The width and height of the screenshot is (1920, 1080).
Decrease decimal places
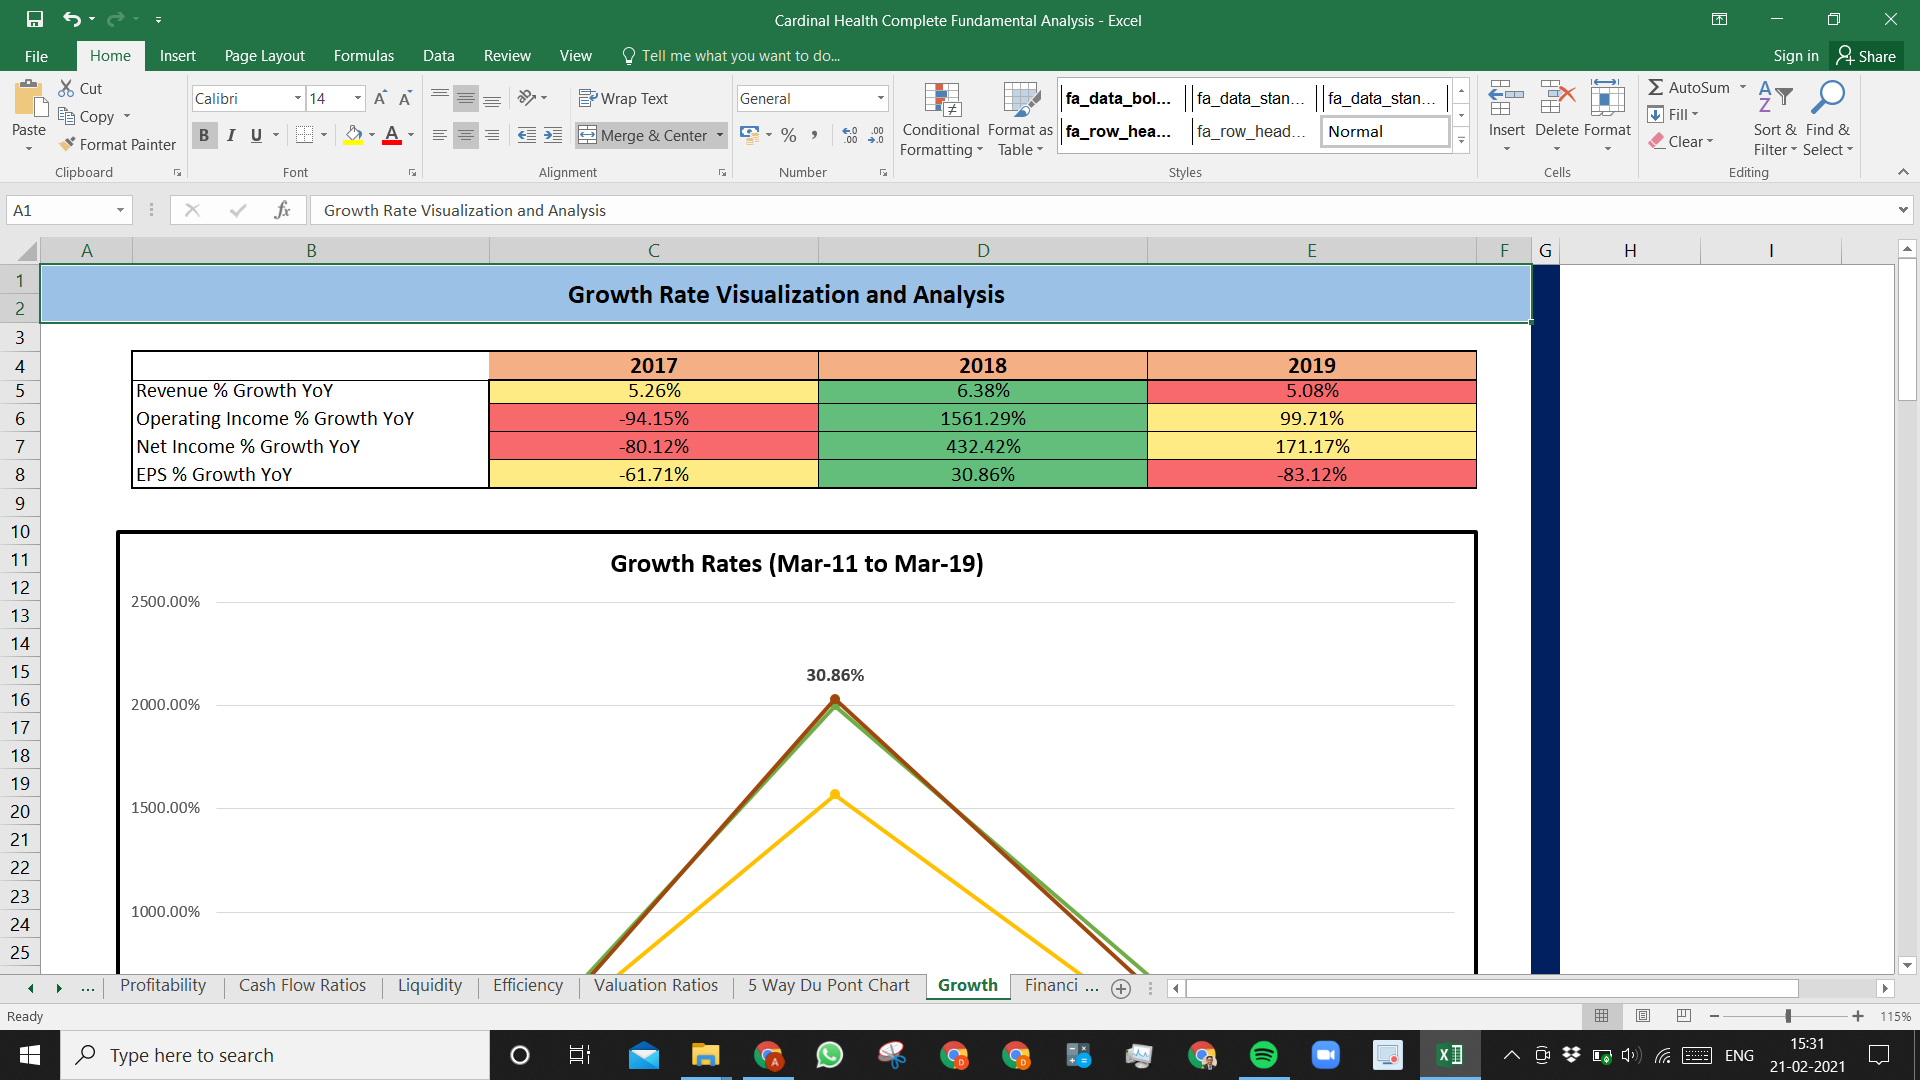coord(876,135)
